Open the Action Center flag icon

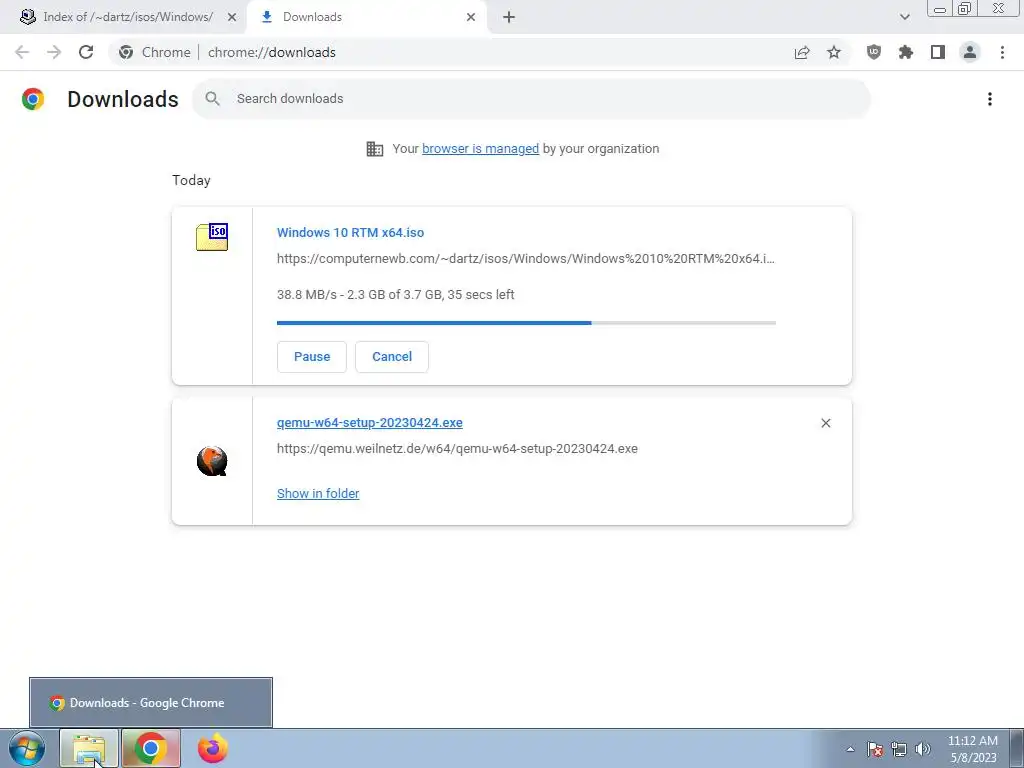875,749
